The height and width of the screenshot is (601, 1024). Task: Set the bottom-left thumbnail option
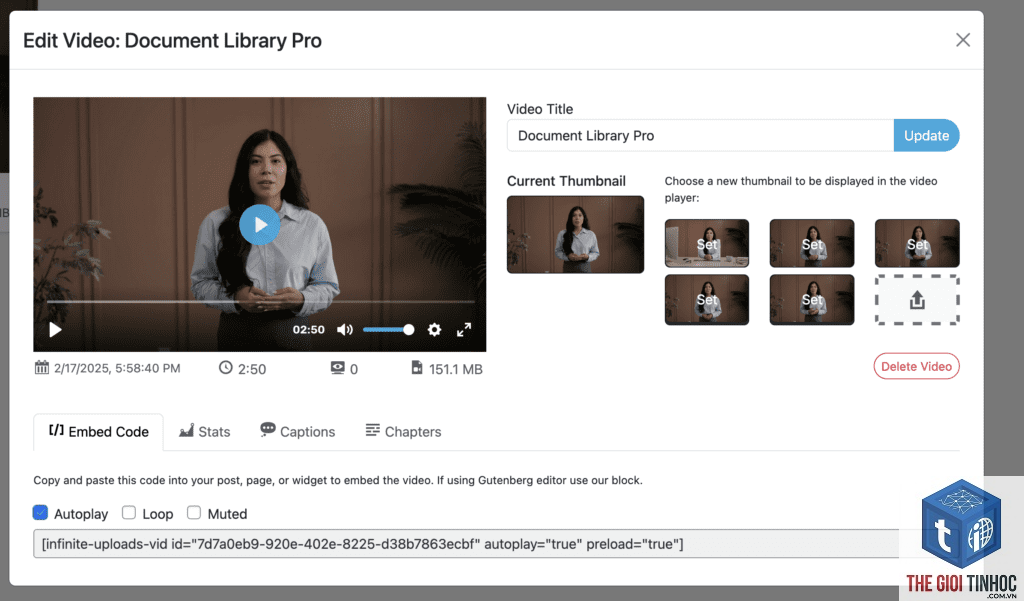[x=707, y=300]
